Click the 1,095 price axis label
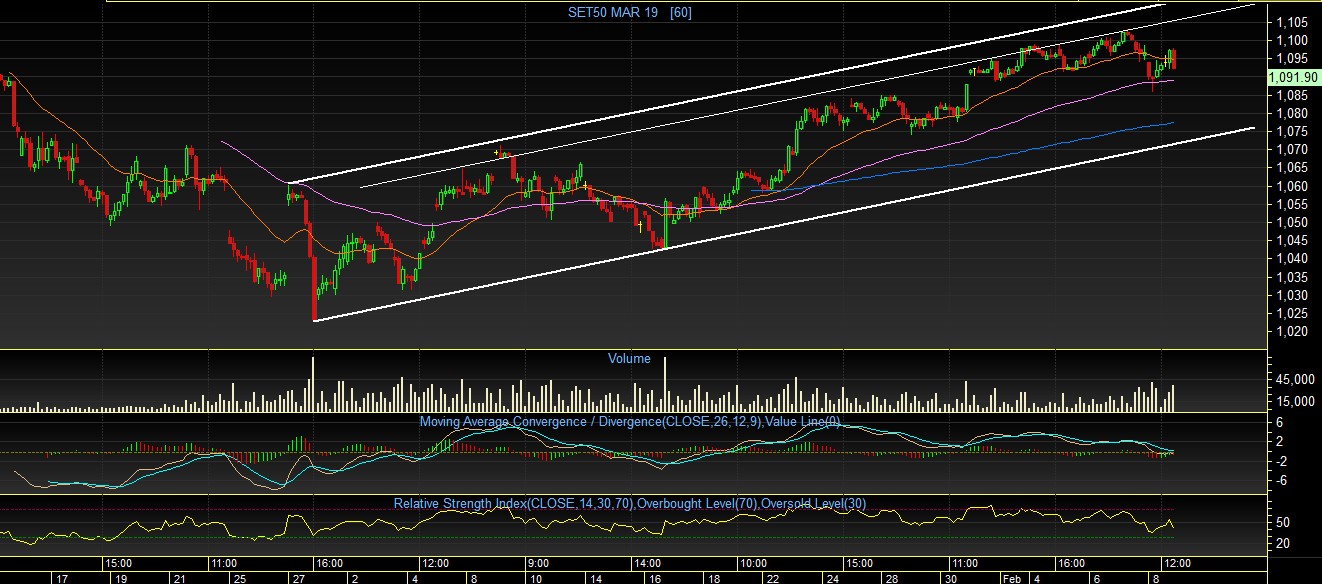 1292,58
